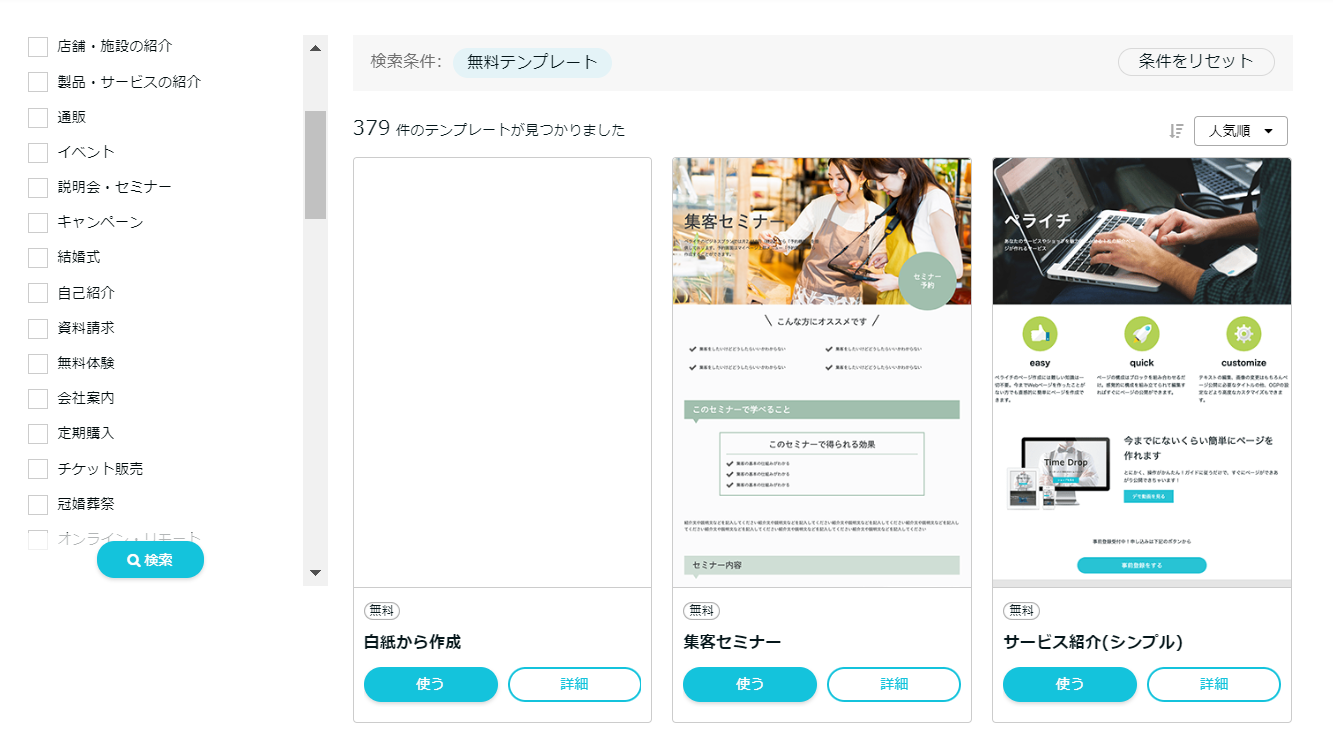Open 詳細 for サービス紹介(シンプル)
The width and height of the screenshot is (1333, 731).
[x=1214, y=684]
